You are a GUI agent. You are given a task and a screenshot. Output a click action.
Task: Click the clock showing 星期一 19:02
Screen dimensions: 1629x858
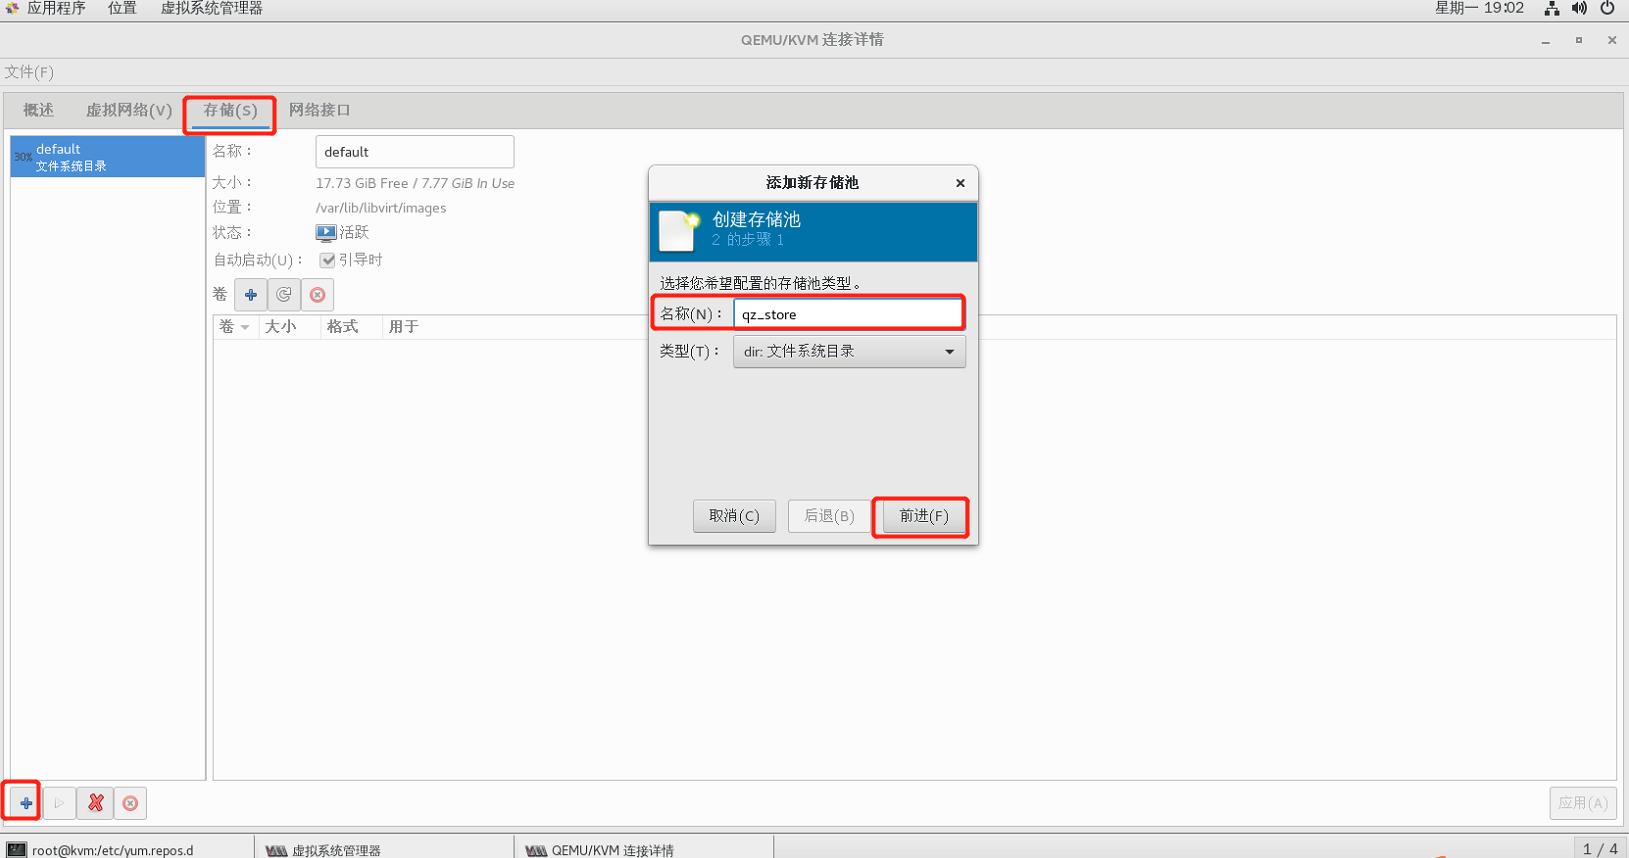point(1479,8)
